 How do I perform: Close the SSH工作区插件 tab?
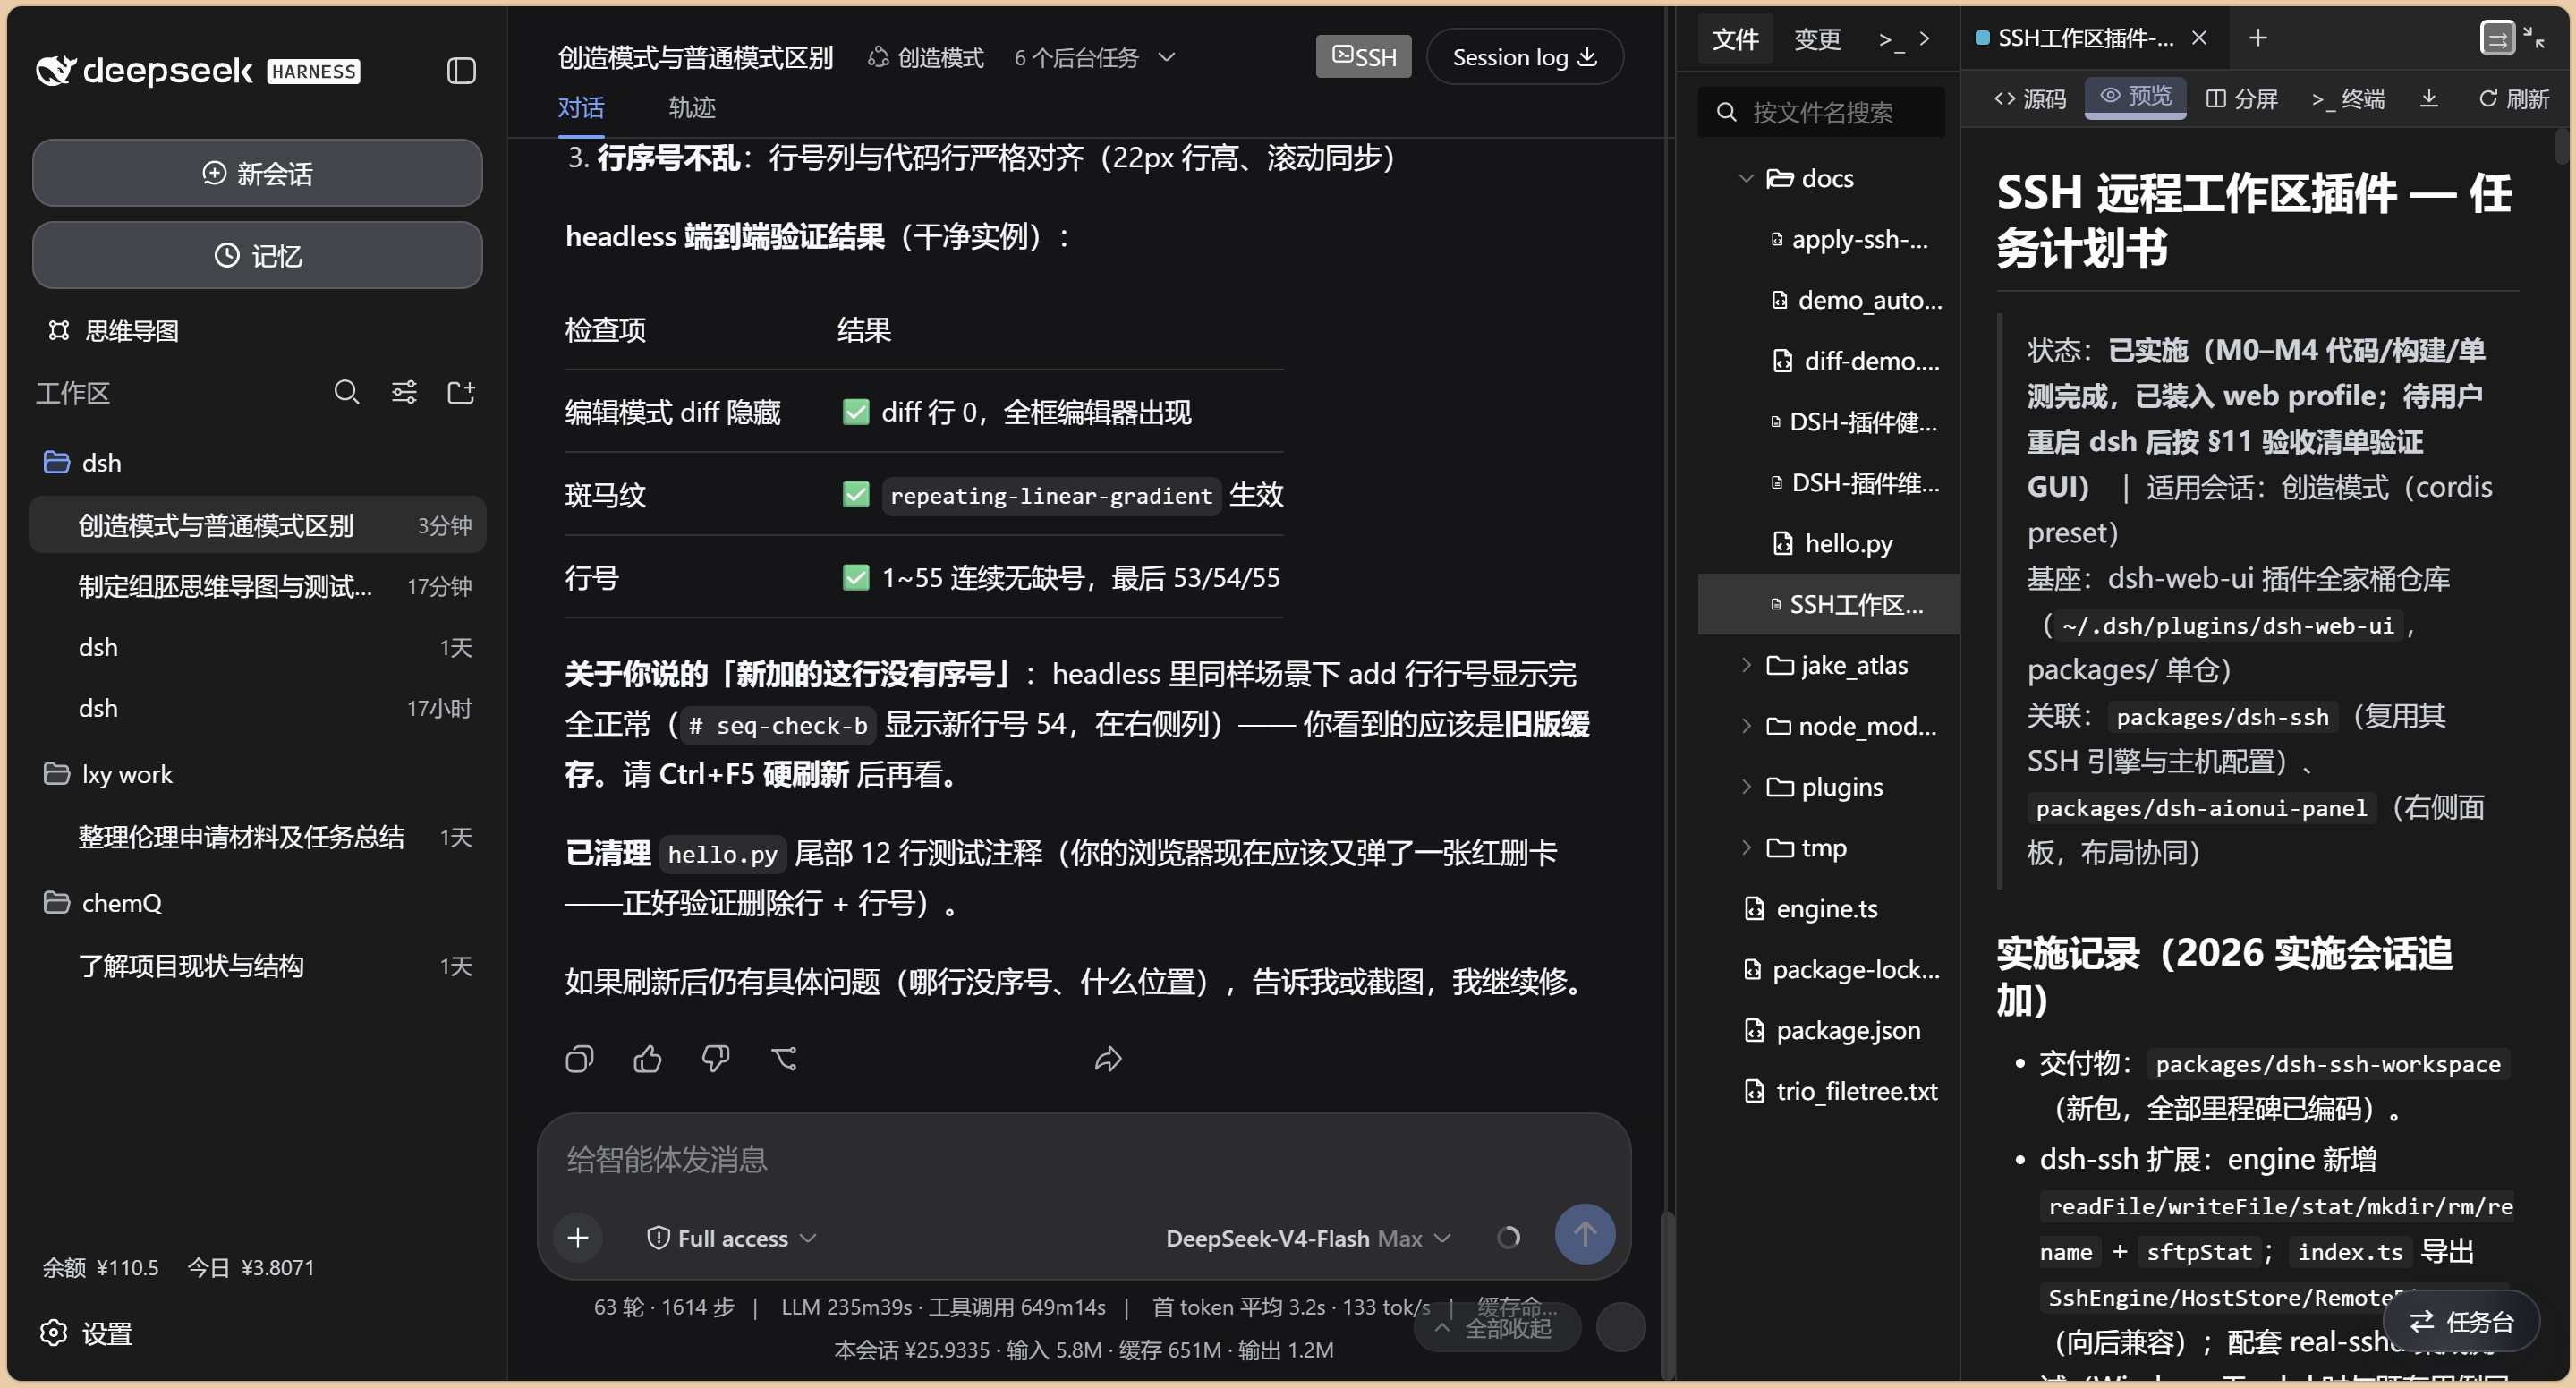[x=2199, y=38]
